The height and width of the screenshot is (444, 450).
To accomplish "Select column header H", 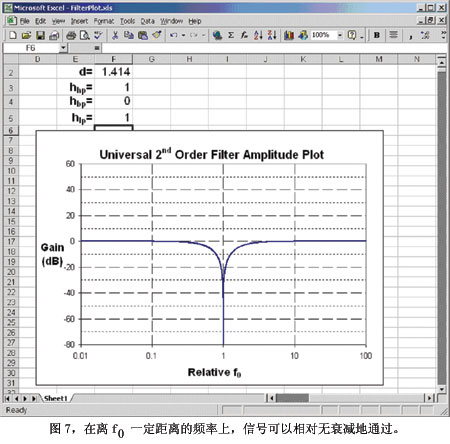I will 189,59.
